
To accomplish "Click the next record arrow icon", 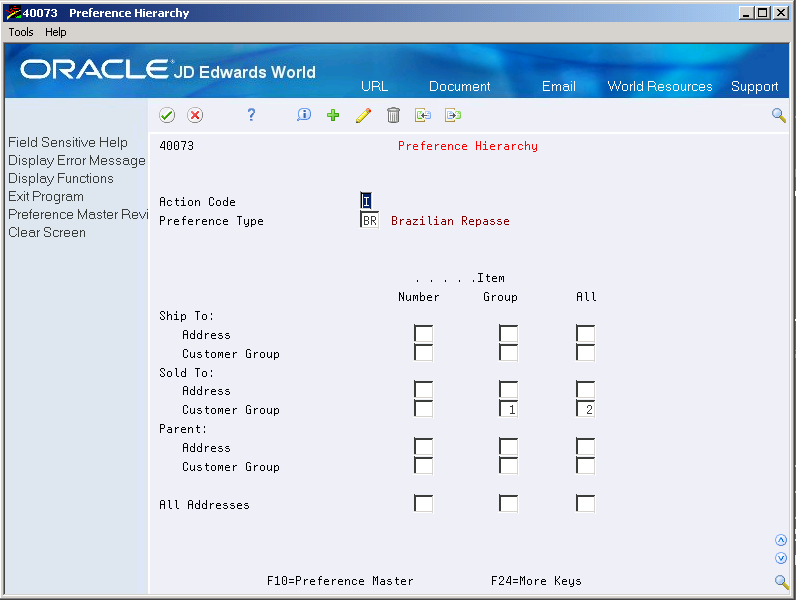I will point(453,115).
